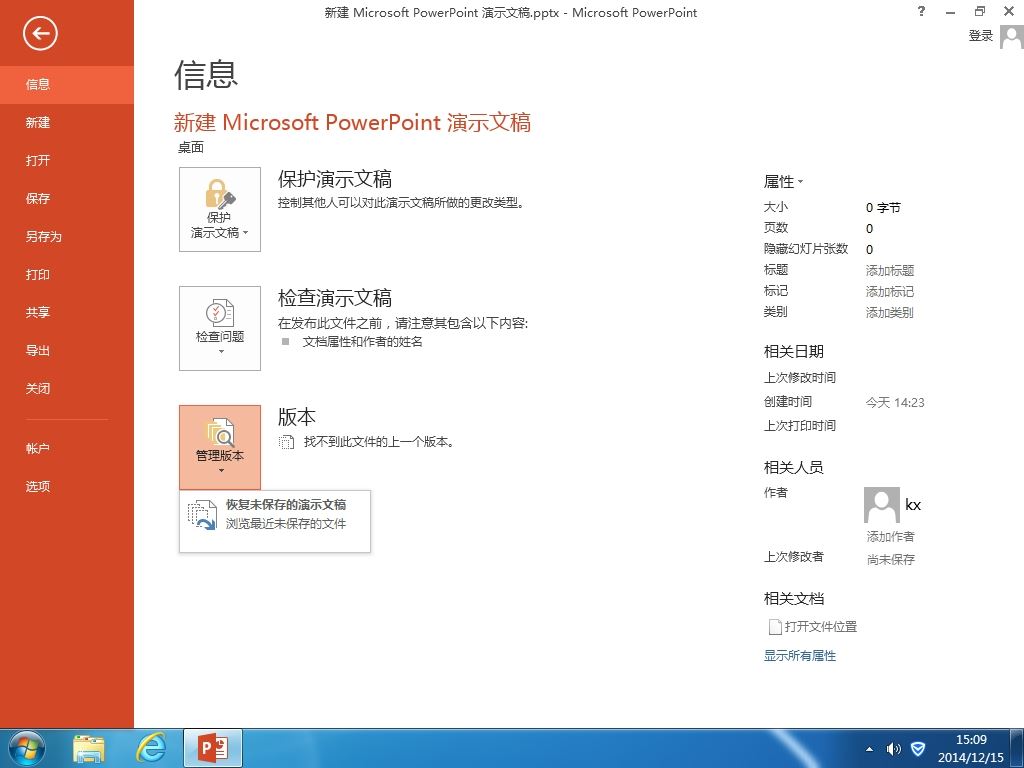Click the 添加标题 field
Image resolution: width=1024 pixels, height=768 pixels.
889,270
